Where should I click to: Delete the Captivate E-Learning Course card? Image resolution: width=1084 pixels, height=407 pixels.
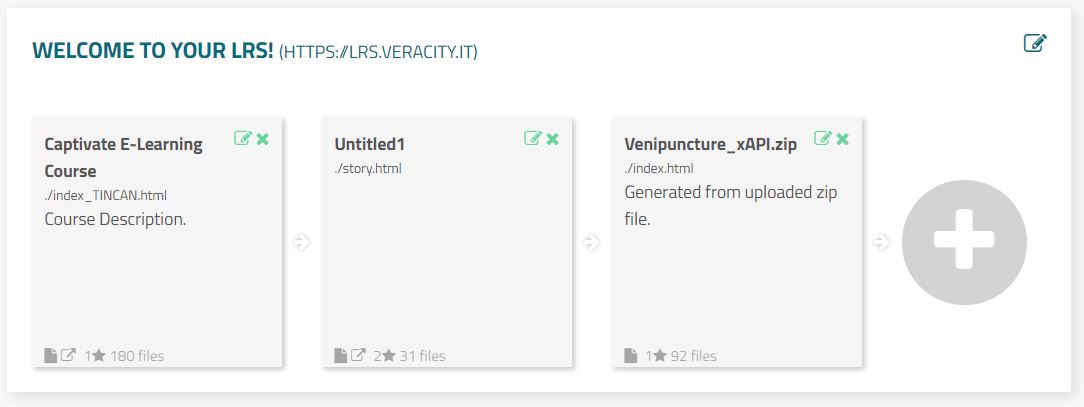pyautogui.click(x=263, y=139)
